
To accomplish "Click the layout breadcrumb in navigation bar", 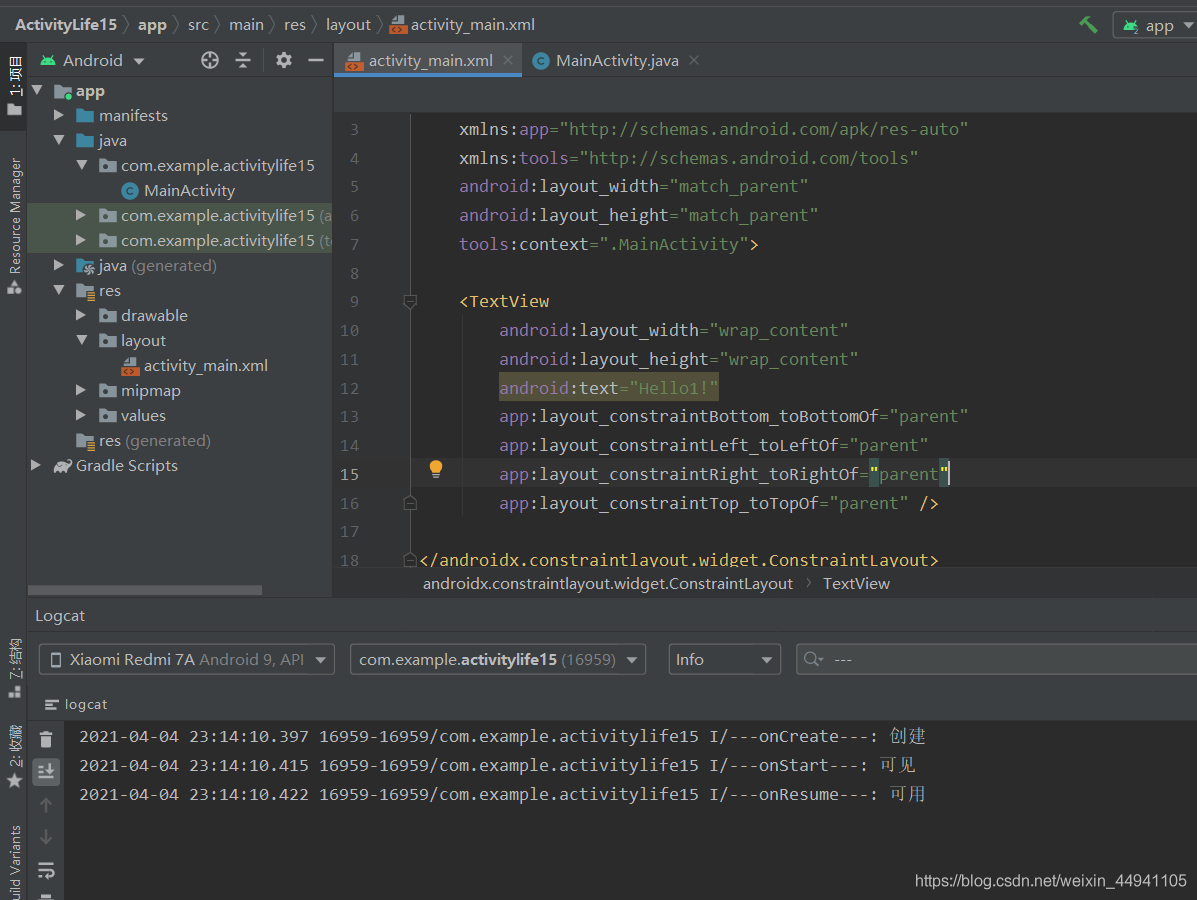I will 348,25.
